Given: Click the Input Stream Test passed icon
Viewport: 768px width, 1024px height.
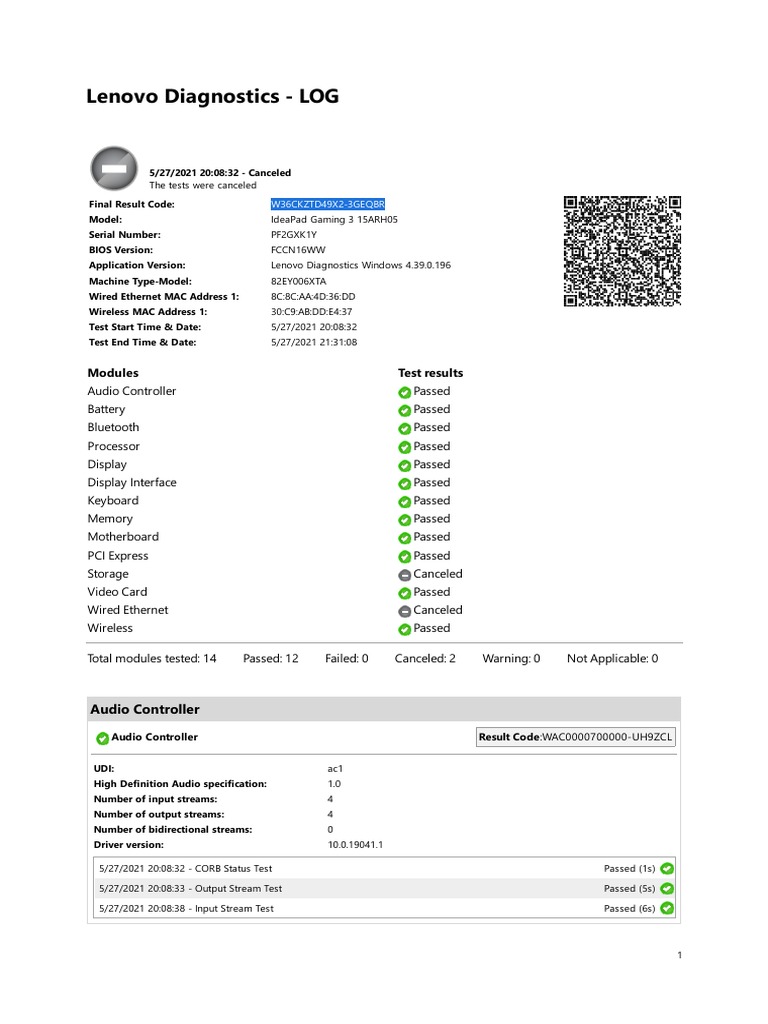Looking at the screenshot, I should coord(667,908).
